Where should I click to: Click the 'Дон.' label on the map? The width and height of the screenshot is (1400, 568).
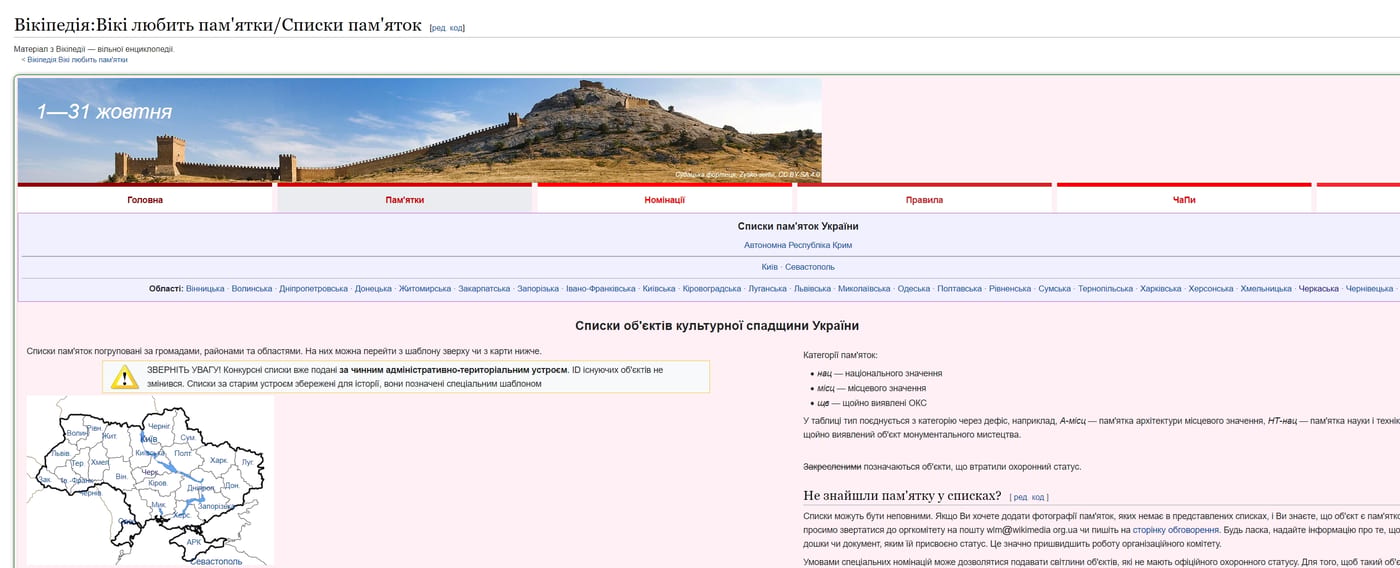tap(231, 486)
